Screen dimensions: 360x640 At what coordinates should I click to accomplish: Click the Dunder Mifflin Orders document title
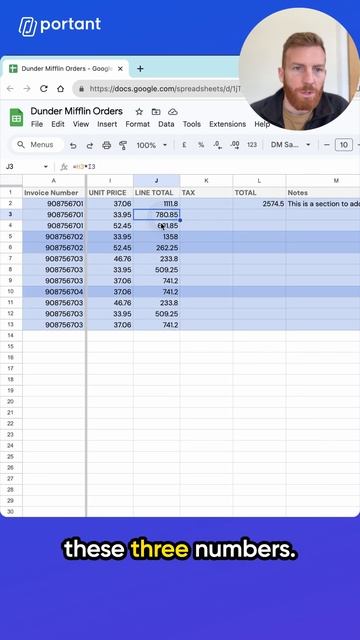[76, 111]
